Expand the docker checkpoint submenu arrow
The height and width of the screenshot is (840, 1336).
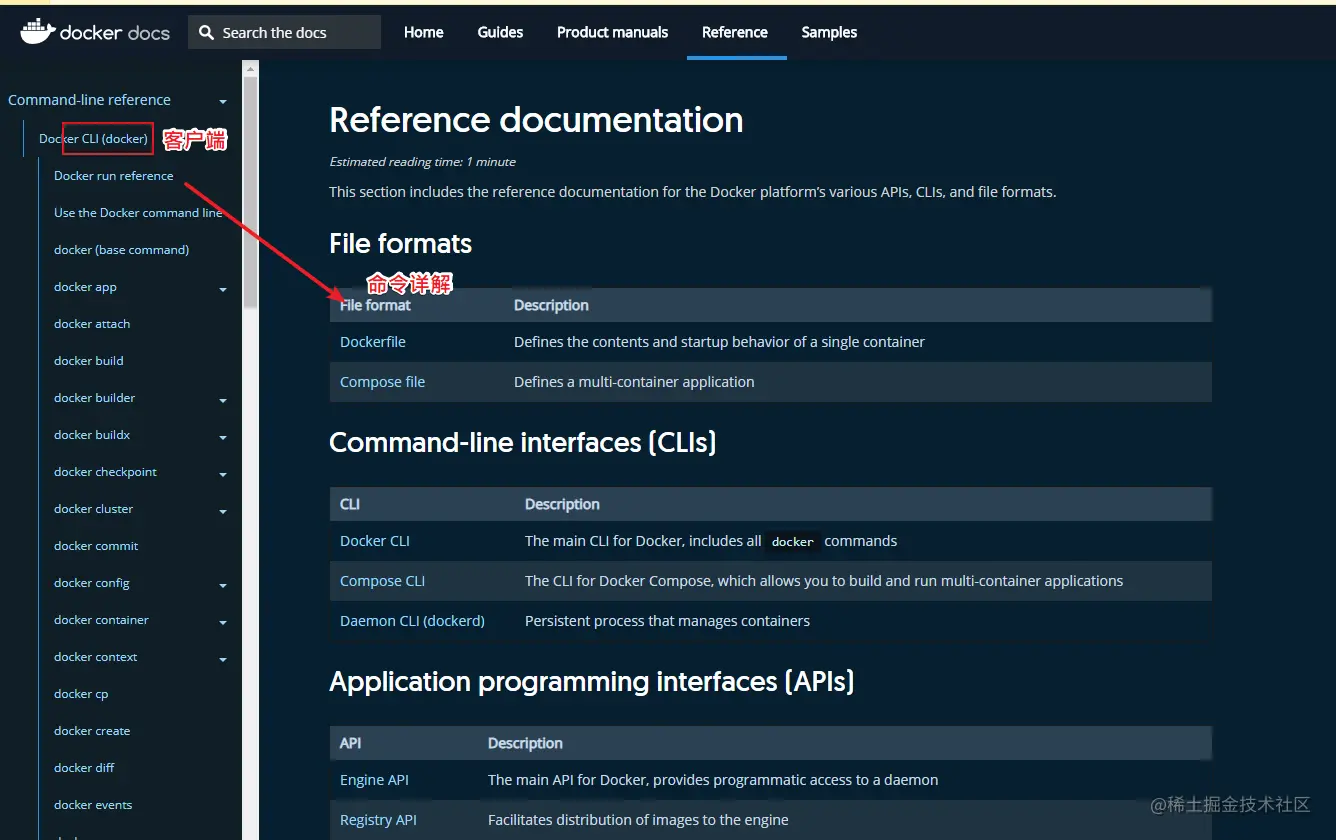click(223, 475)
